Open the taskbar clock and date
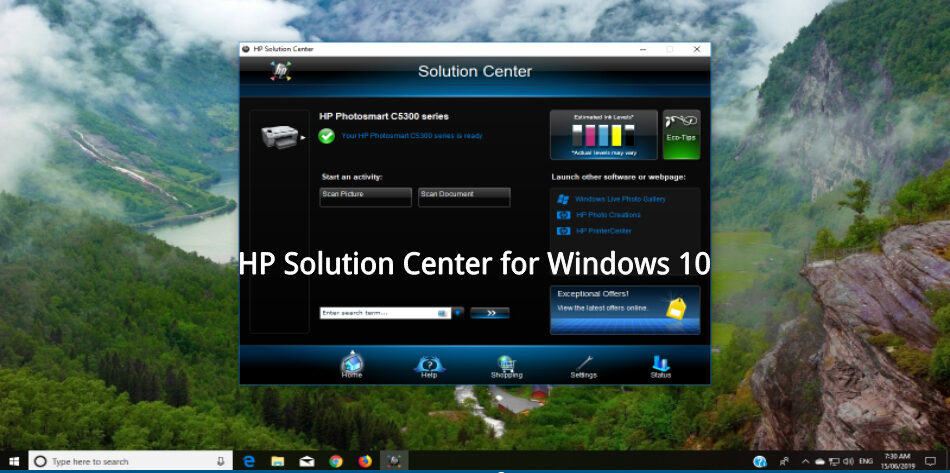Image resolution: width=950 pixels, height=473 pixels. pos(897,461)
